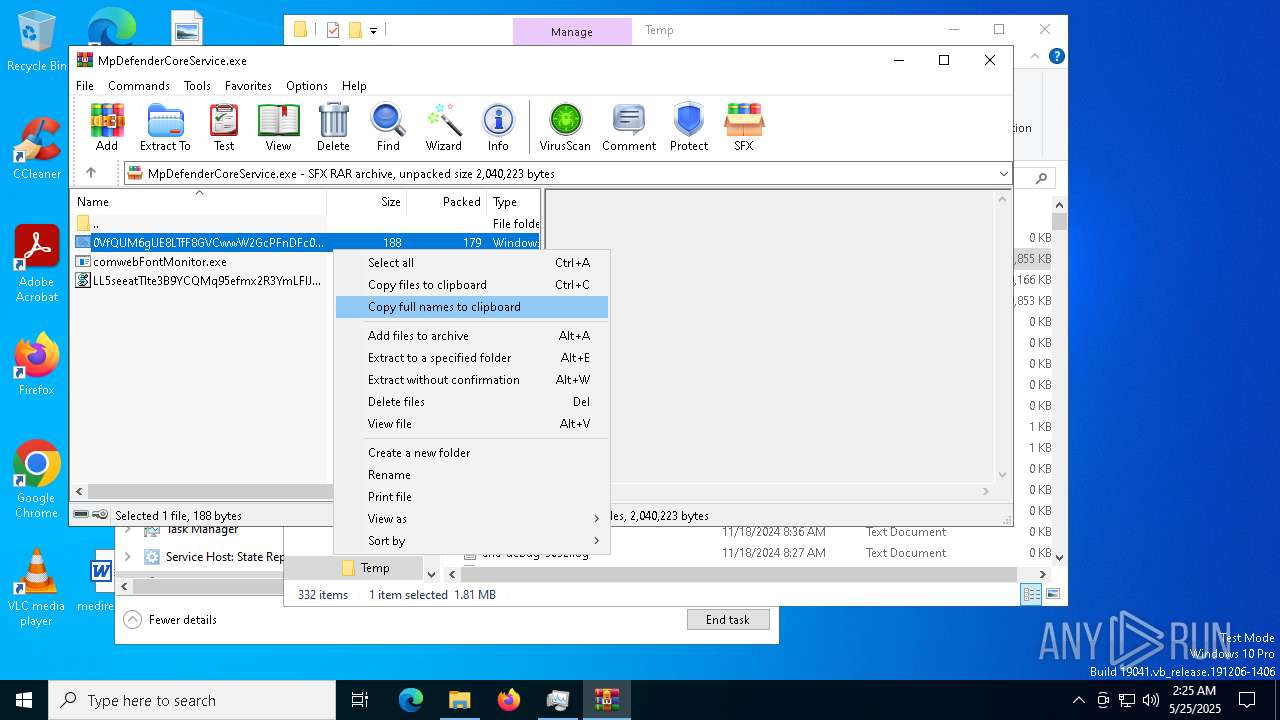Click Microsoft Edge in the taskbar

pyautogui.click(x=411, y=700)
